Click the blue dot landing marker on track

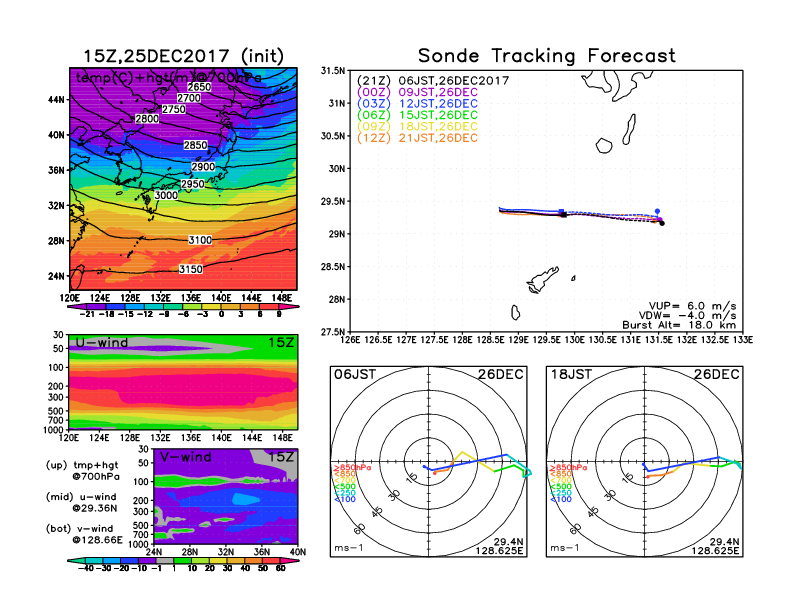657,211
